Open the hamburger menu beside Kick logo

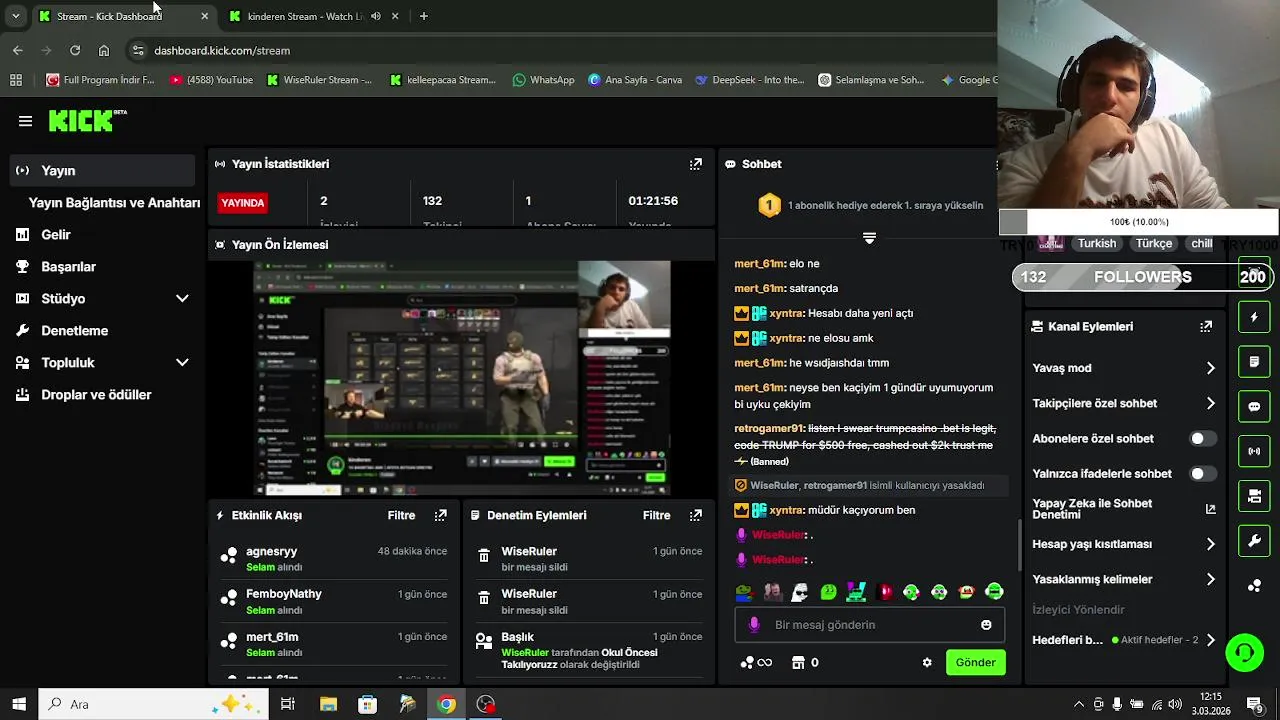(25, 121)
